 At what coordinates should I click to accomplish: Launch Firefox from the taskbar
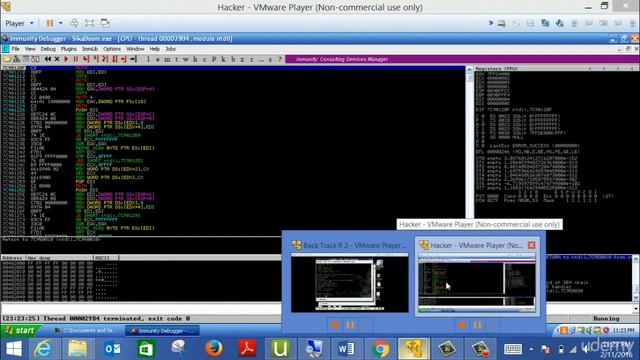(x=213, y=349)
